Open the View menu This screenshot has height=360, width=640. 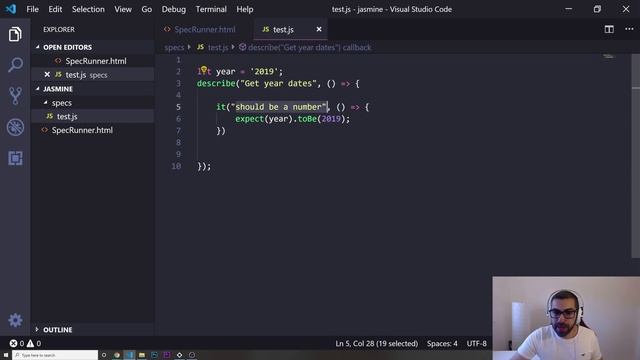123,9
